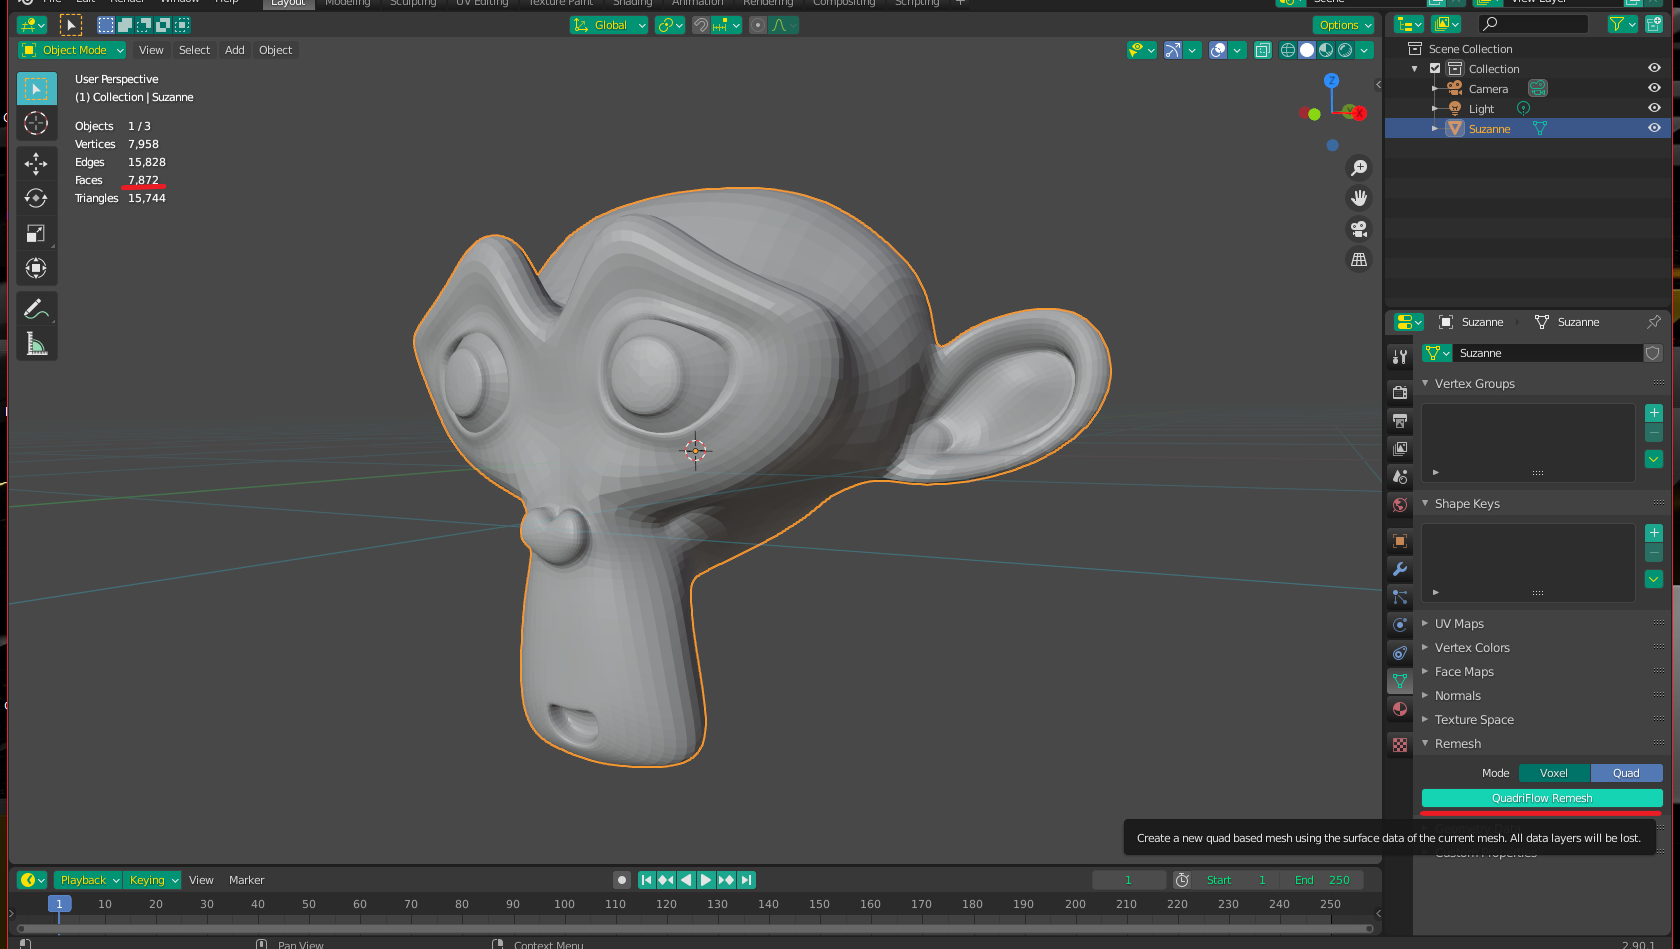Click the QuadriFlow Remesh button

click(x=1542, y=798)
